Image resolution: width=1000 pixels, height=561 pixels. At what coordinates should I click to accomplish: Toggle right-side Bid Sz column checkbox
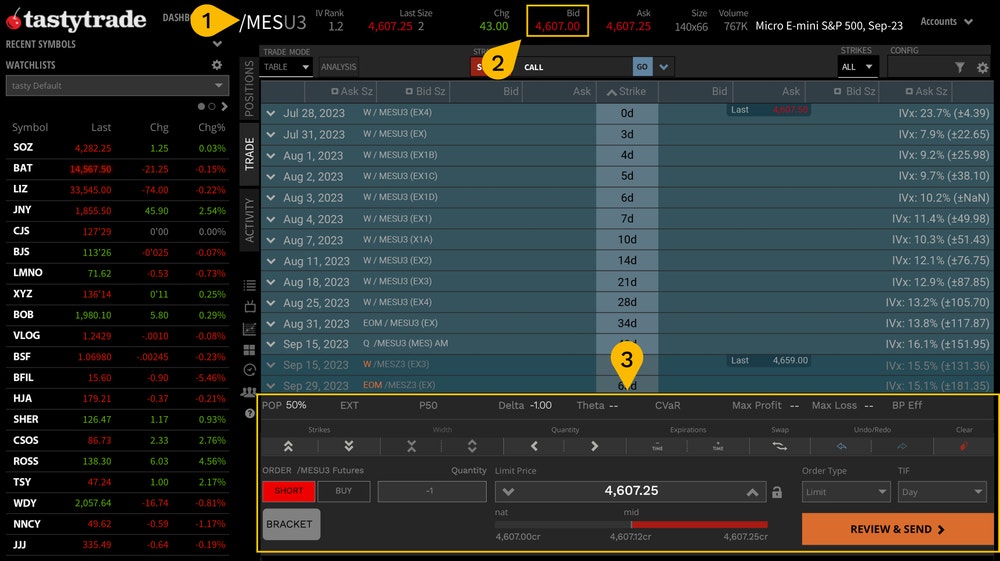(837, 92)
